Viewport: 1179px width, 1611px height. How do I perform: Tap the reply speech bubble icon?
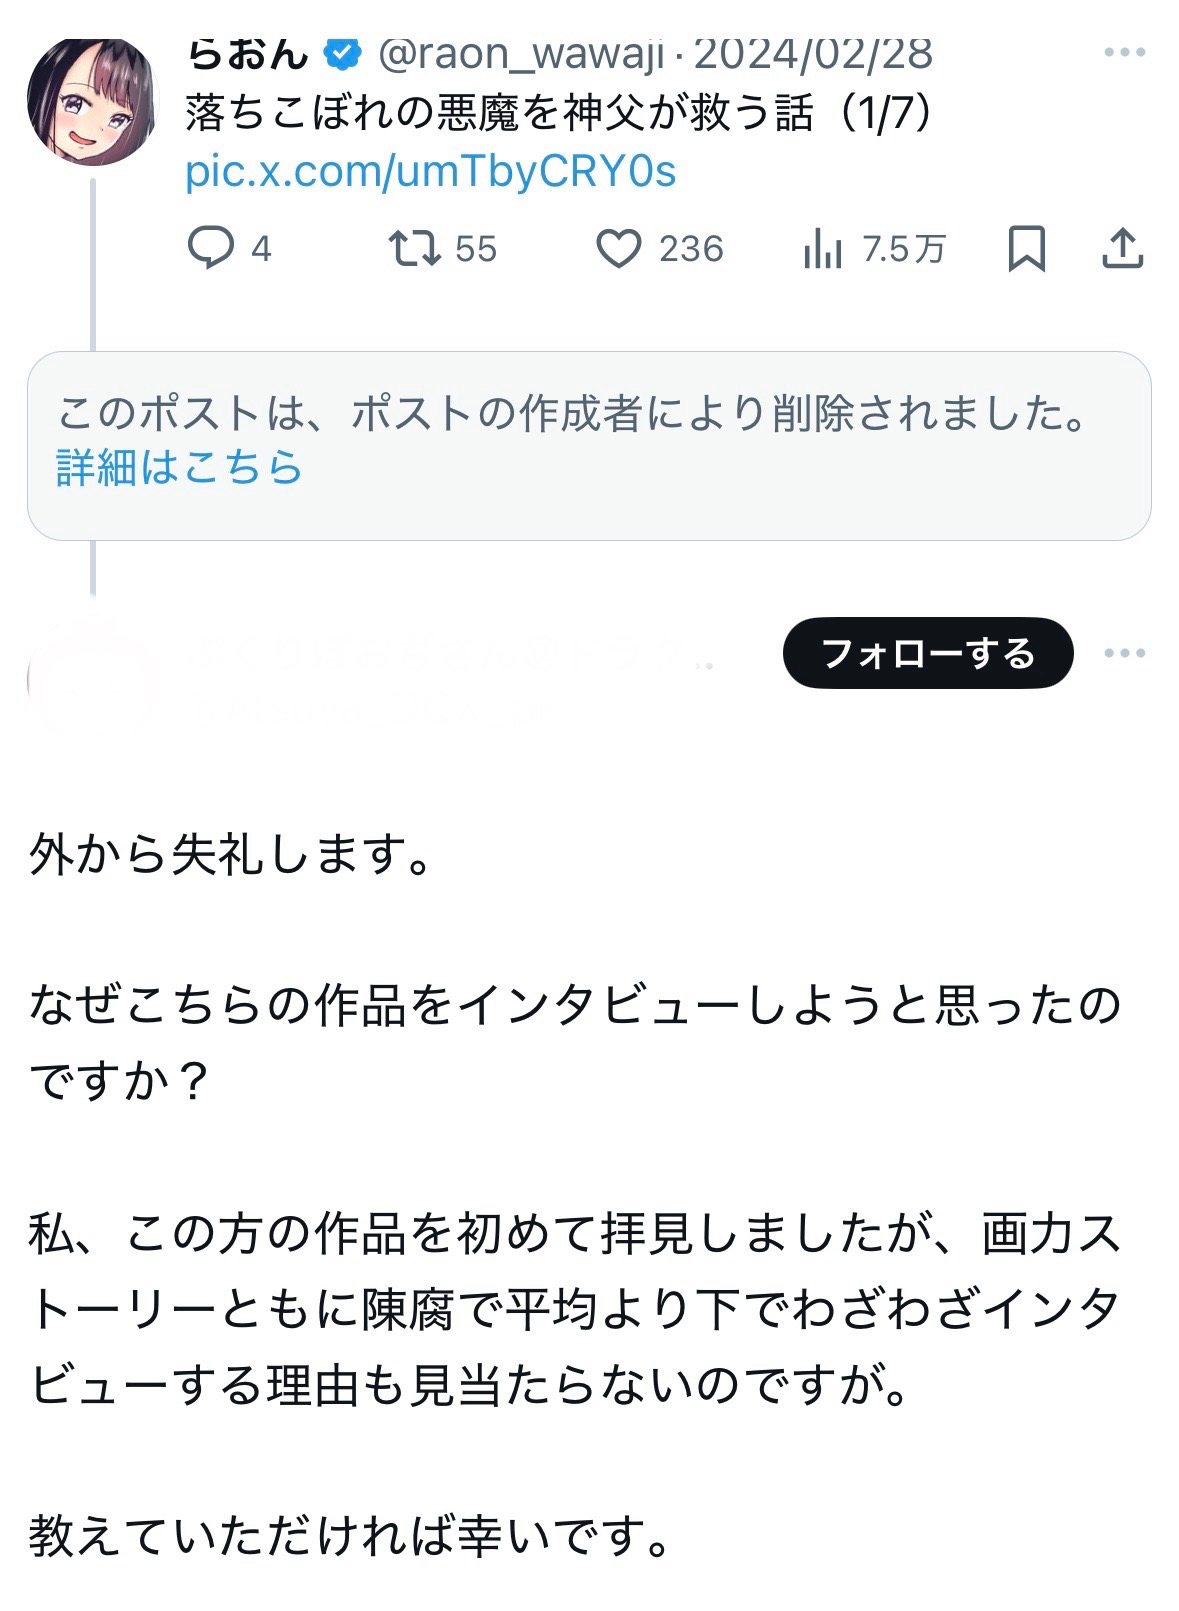[211, 248]
